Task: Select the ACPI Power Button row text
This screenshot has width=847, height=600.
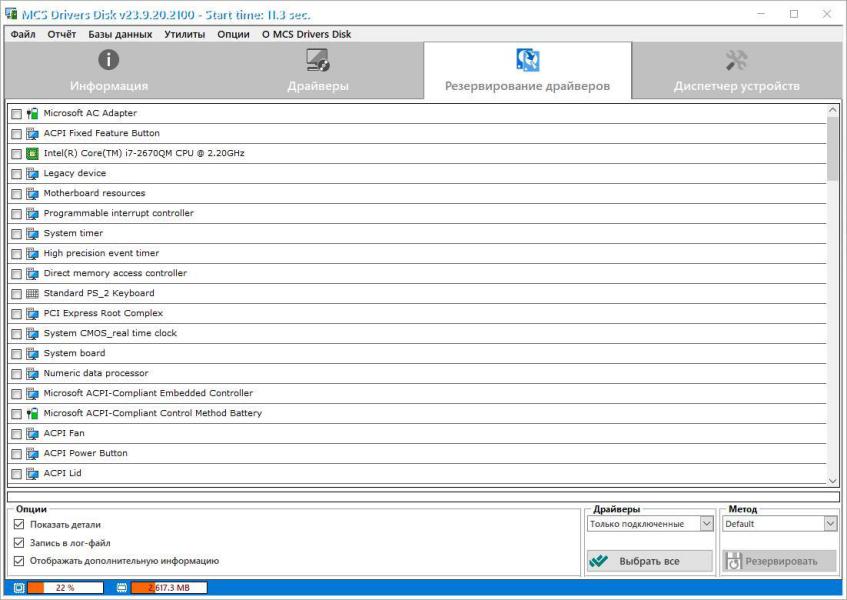Action: (85, 453)
